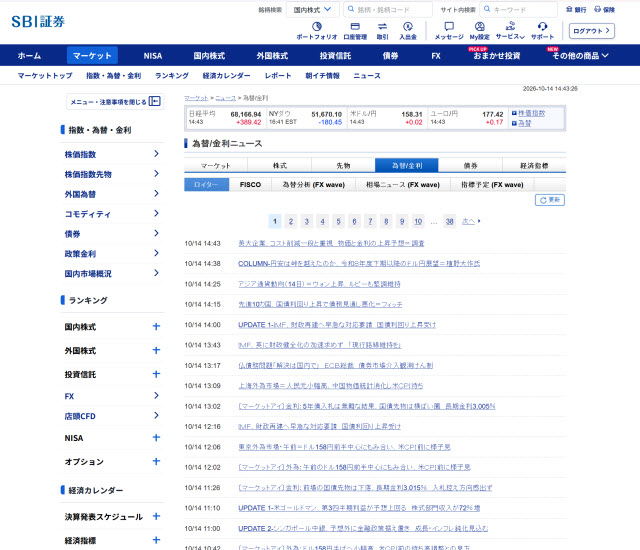Expand オプション plus icon
The height and width of the screenshot is (550, 640).
click(x=156, y=461)
